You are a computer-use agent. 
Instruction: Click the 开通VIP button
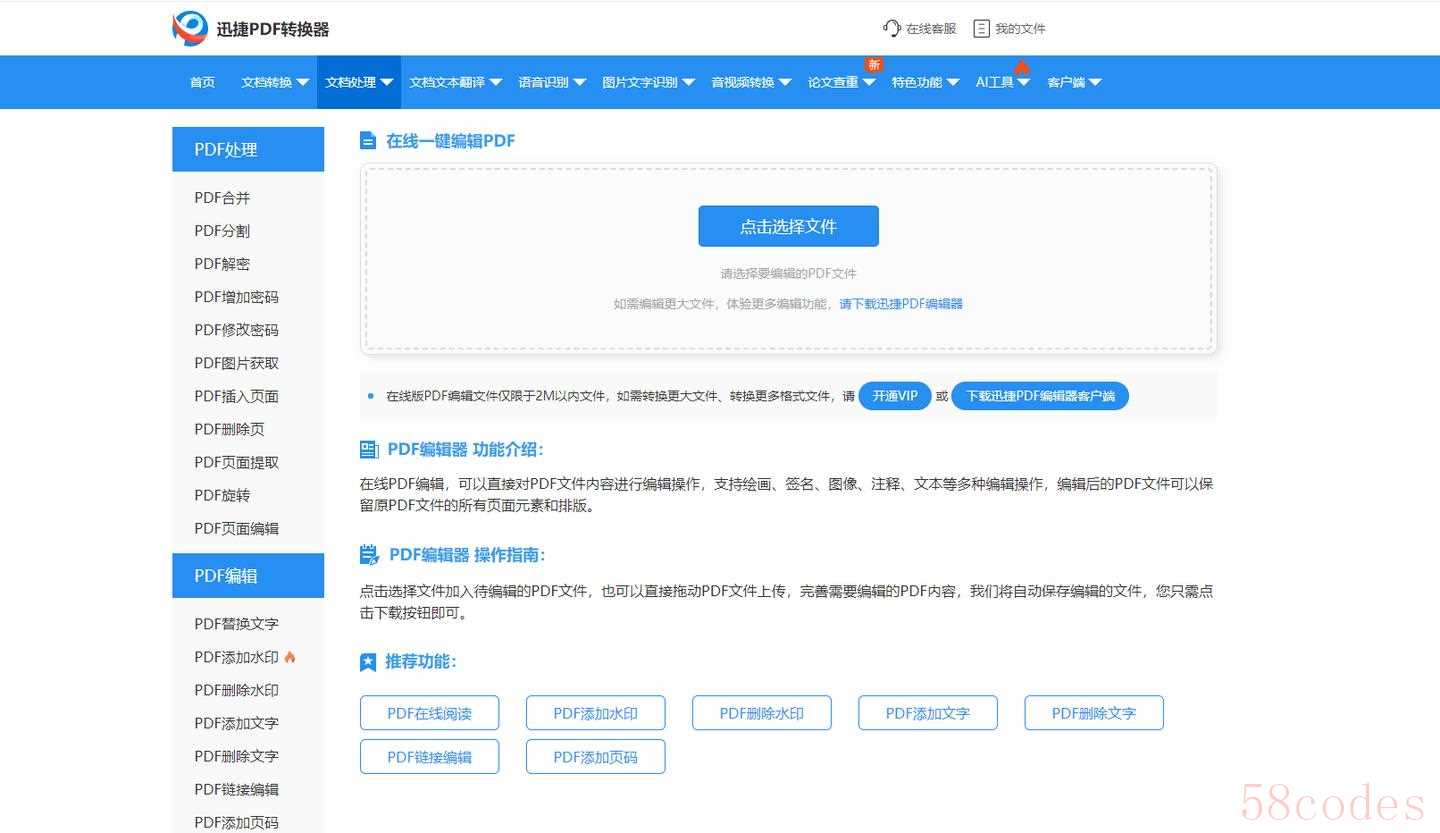(894, 396)
